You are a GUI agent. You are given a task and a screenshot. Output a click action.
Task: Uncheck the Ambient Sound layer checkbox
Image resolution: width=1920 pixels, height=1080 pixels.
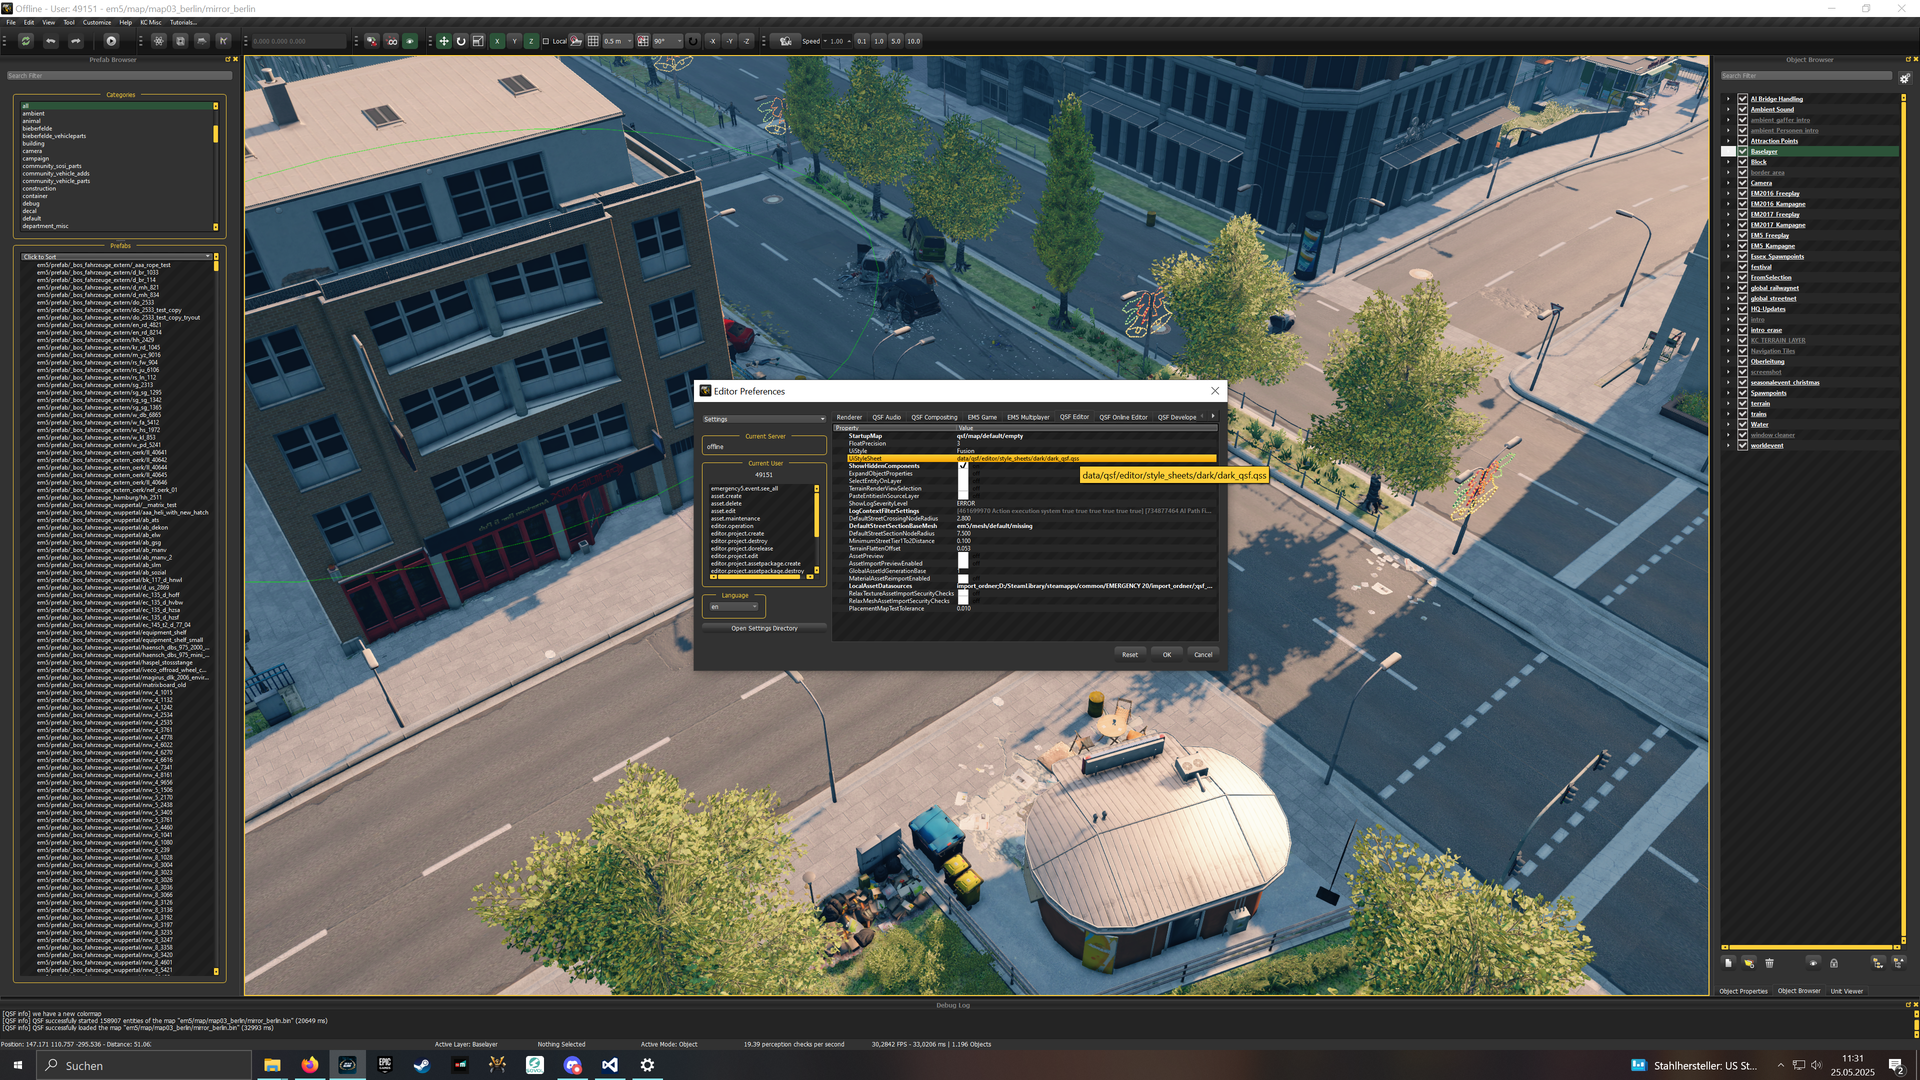click(x=1742, y=110)
